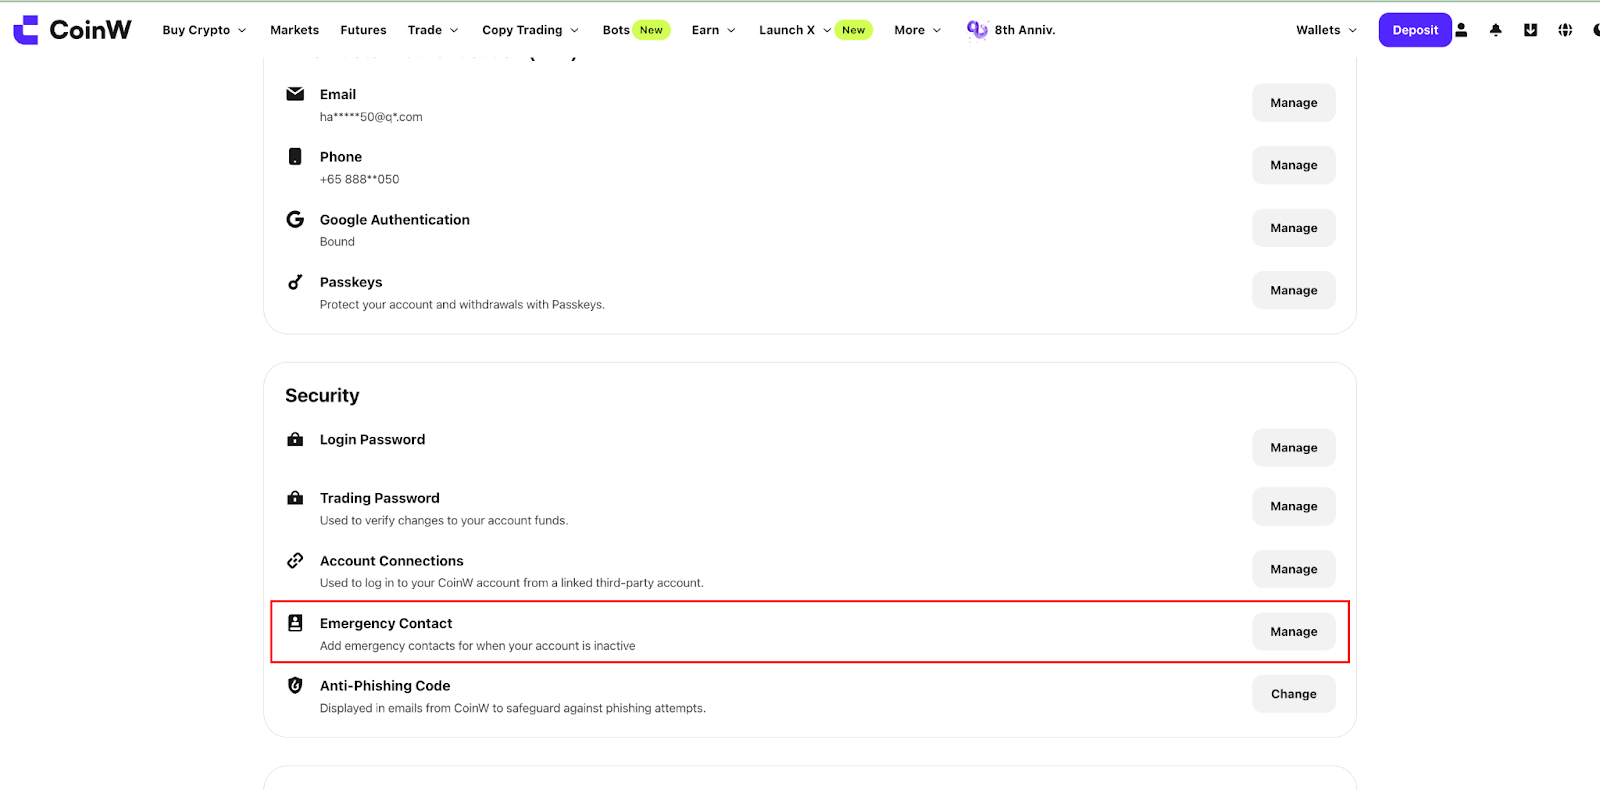Open the language globe icon
This screenshot has height=790, width=1600.
1565,30
